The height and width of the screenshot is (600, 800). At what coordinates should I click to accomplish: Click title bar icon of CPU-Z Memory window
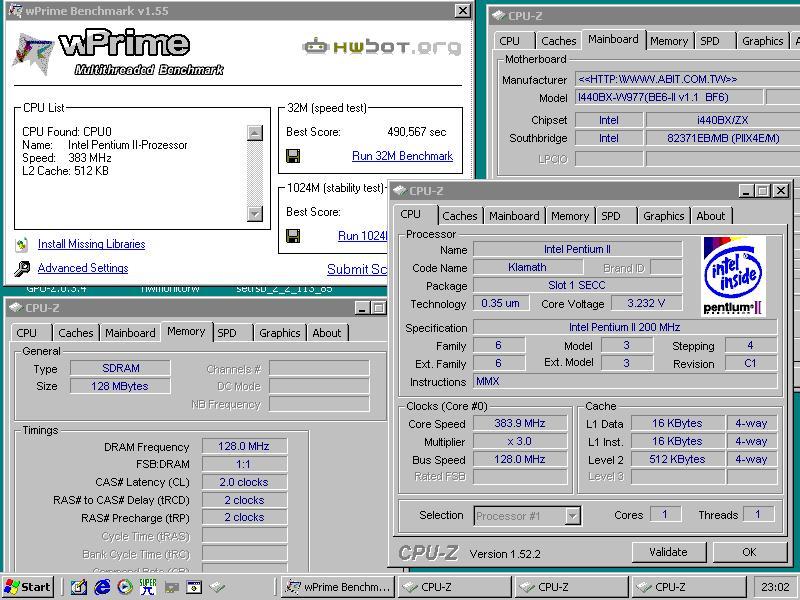(x=15, y=308)
